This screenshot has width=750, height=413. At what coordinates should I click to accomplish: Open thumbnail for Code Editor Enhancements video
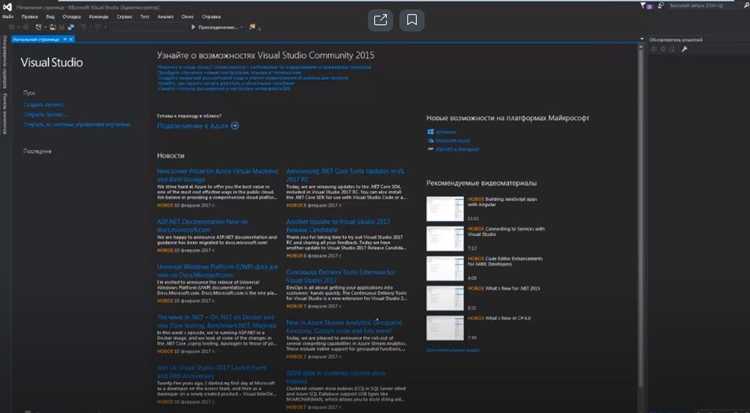pyautogui.click(x=445, y=268)
